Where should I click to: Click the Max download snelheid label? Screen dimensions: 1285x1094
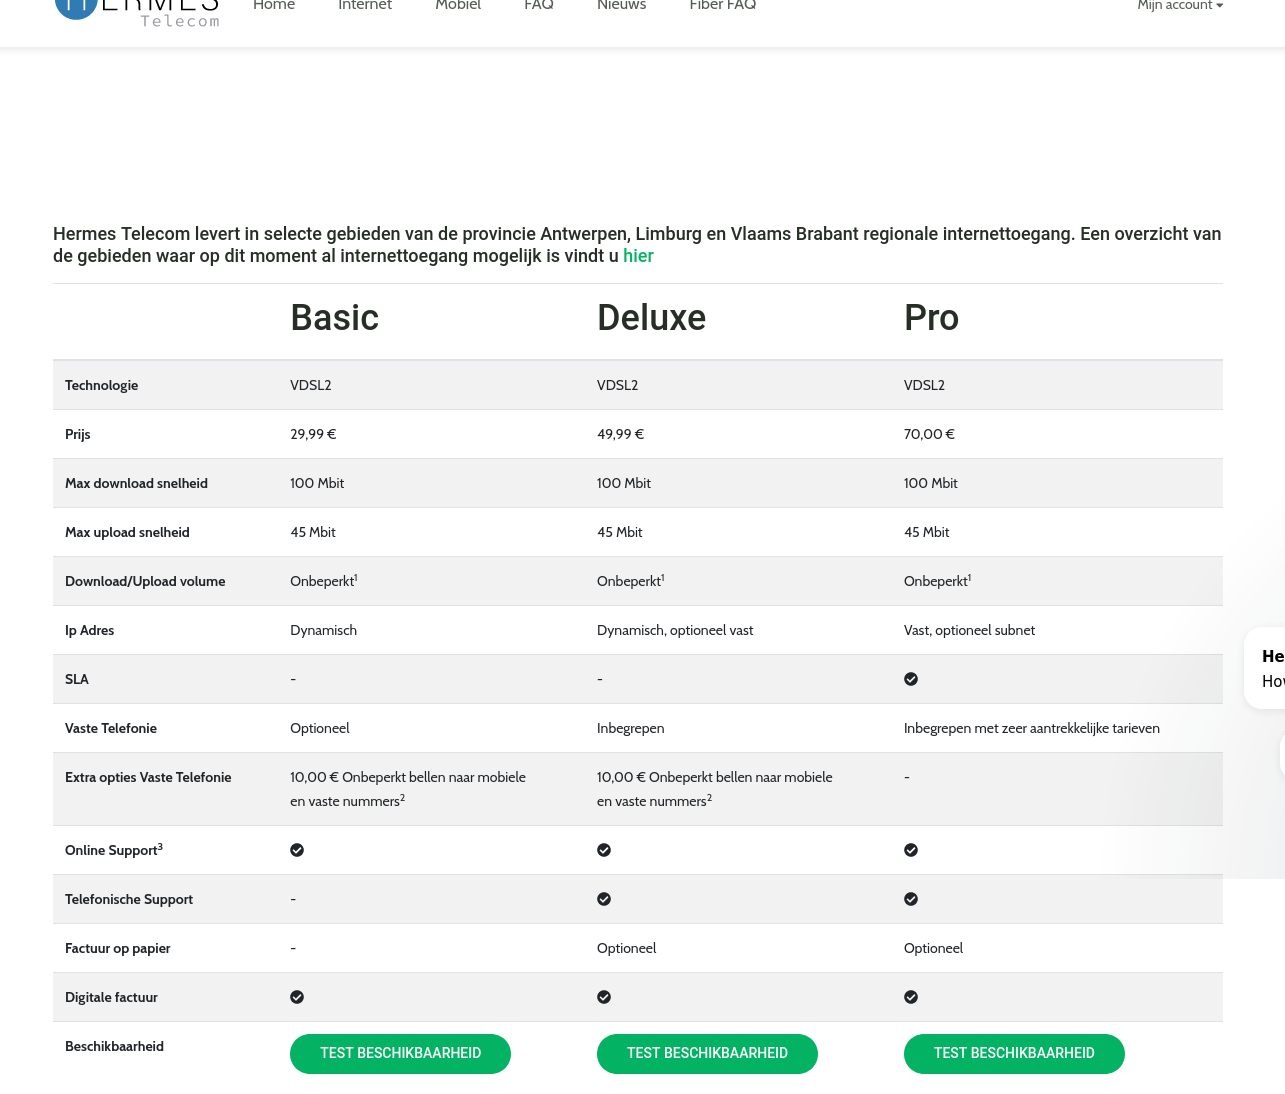click(137, 483)
